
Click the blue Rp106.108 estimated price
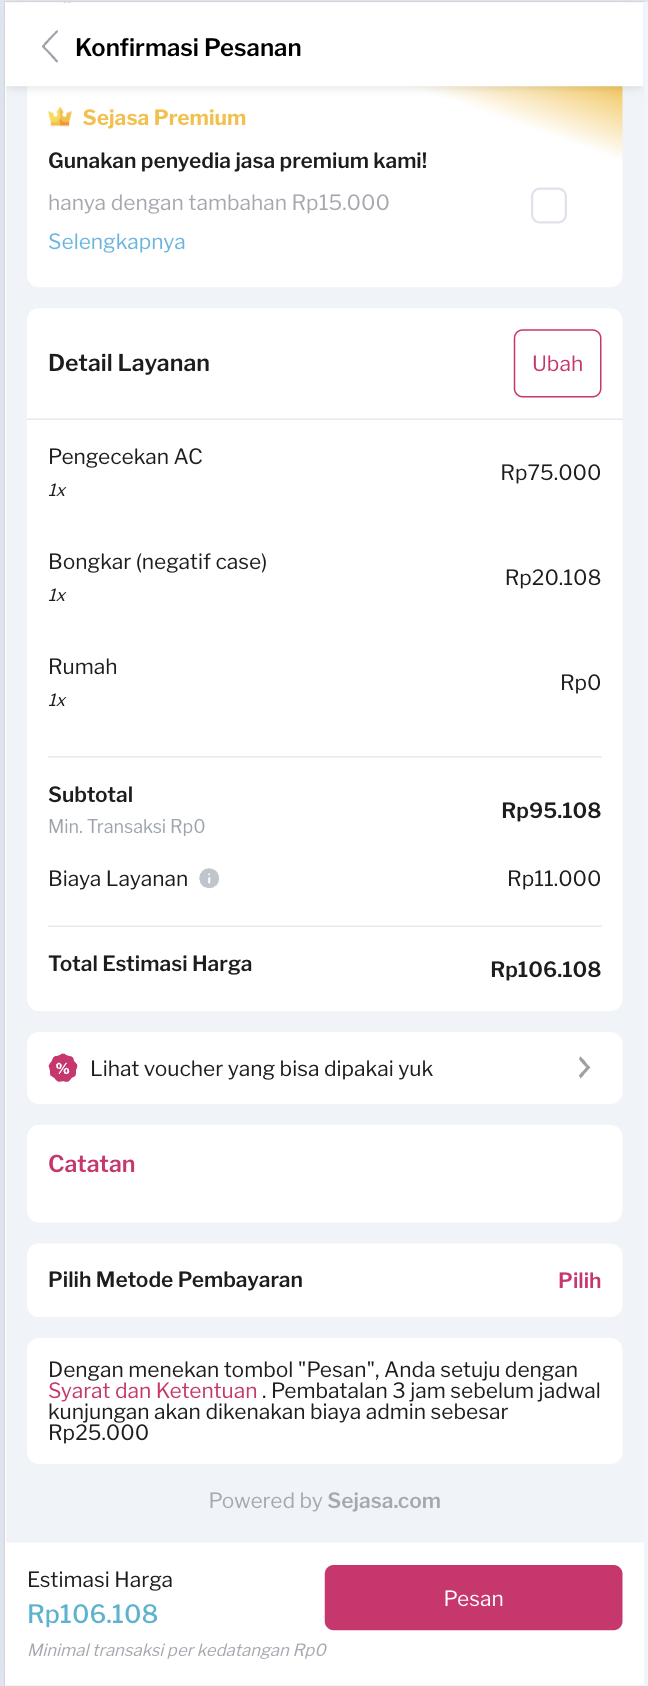[x=93, y=1614]
